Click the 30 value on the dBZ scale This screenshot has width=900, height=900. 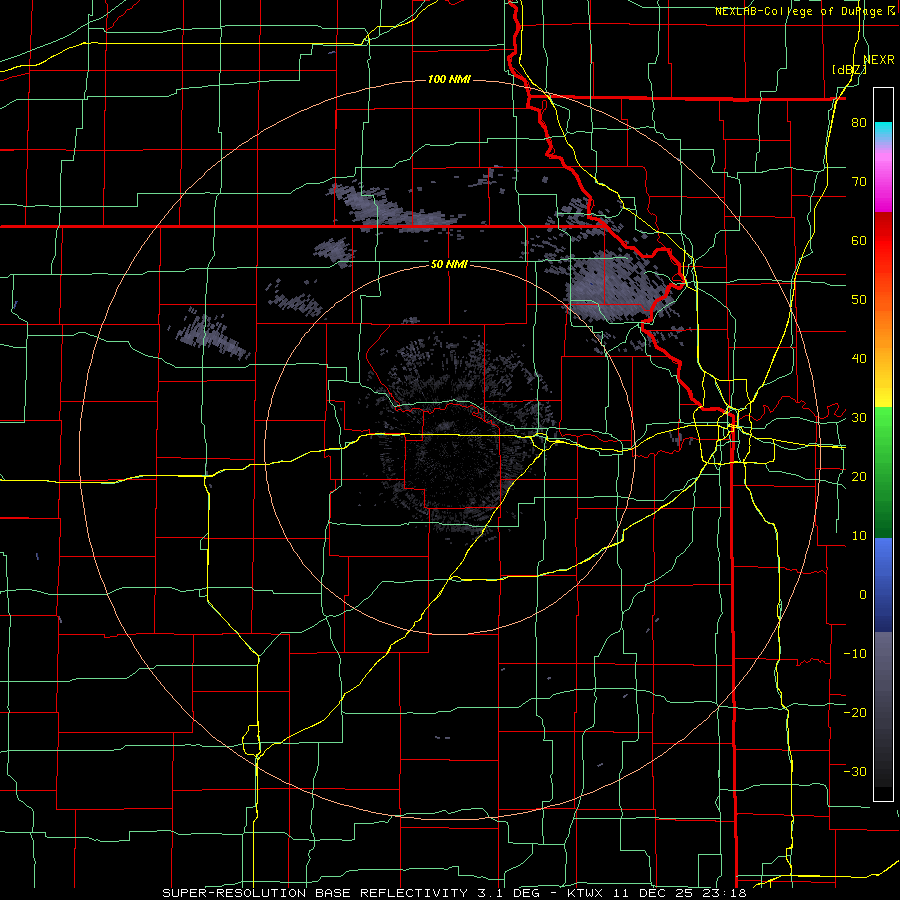coord(859,418)
